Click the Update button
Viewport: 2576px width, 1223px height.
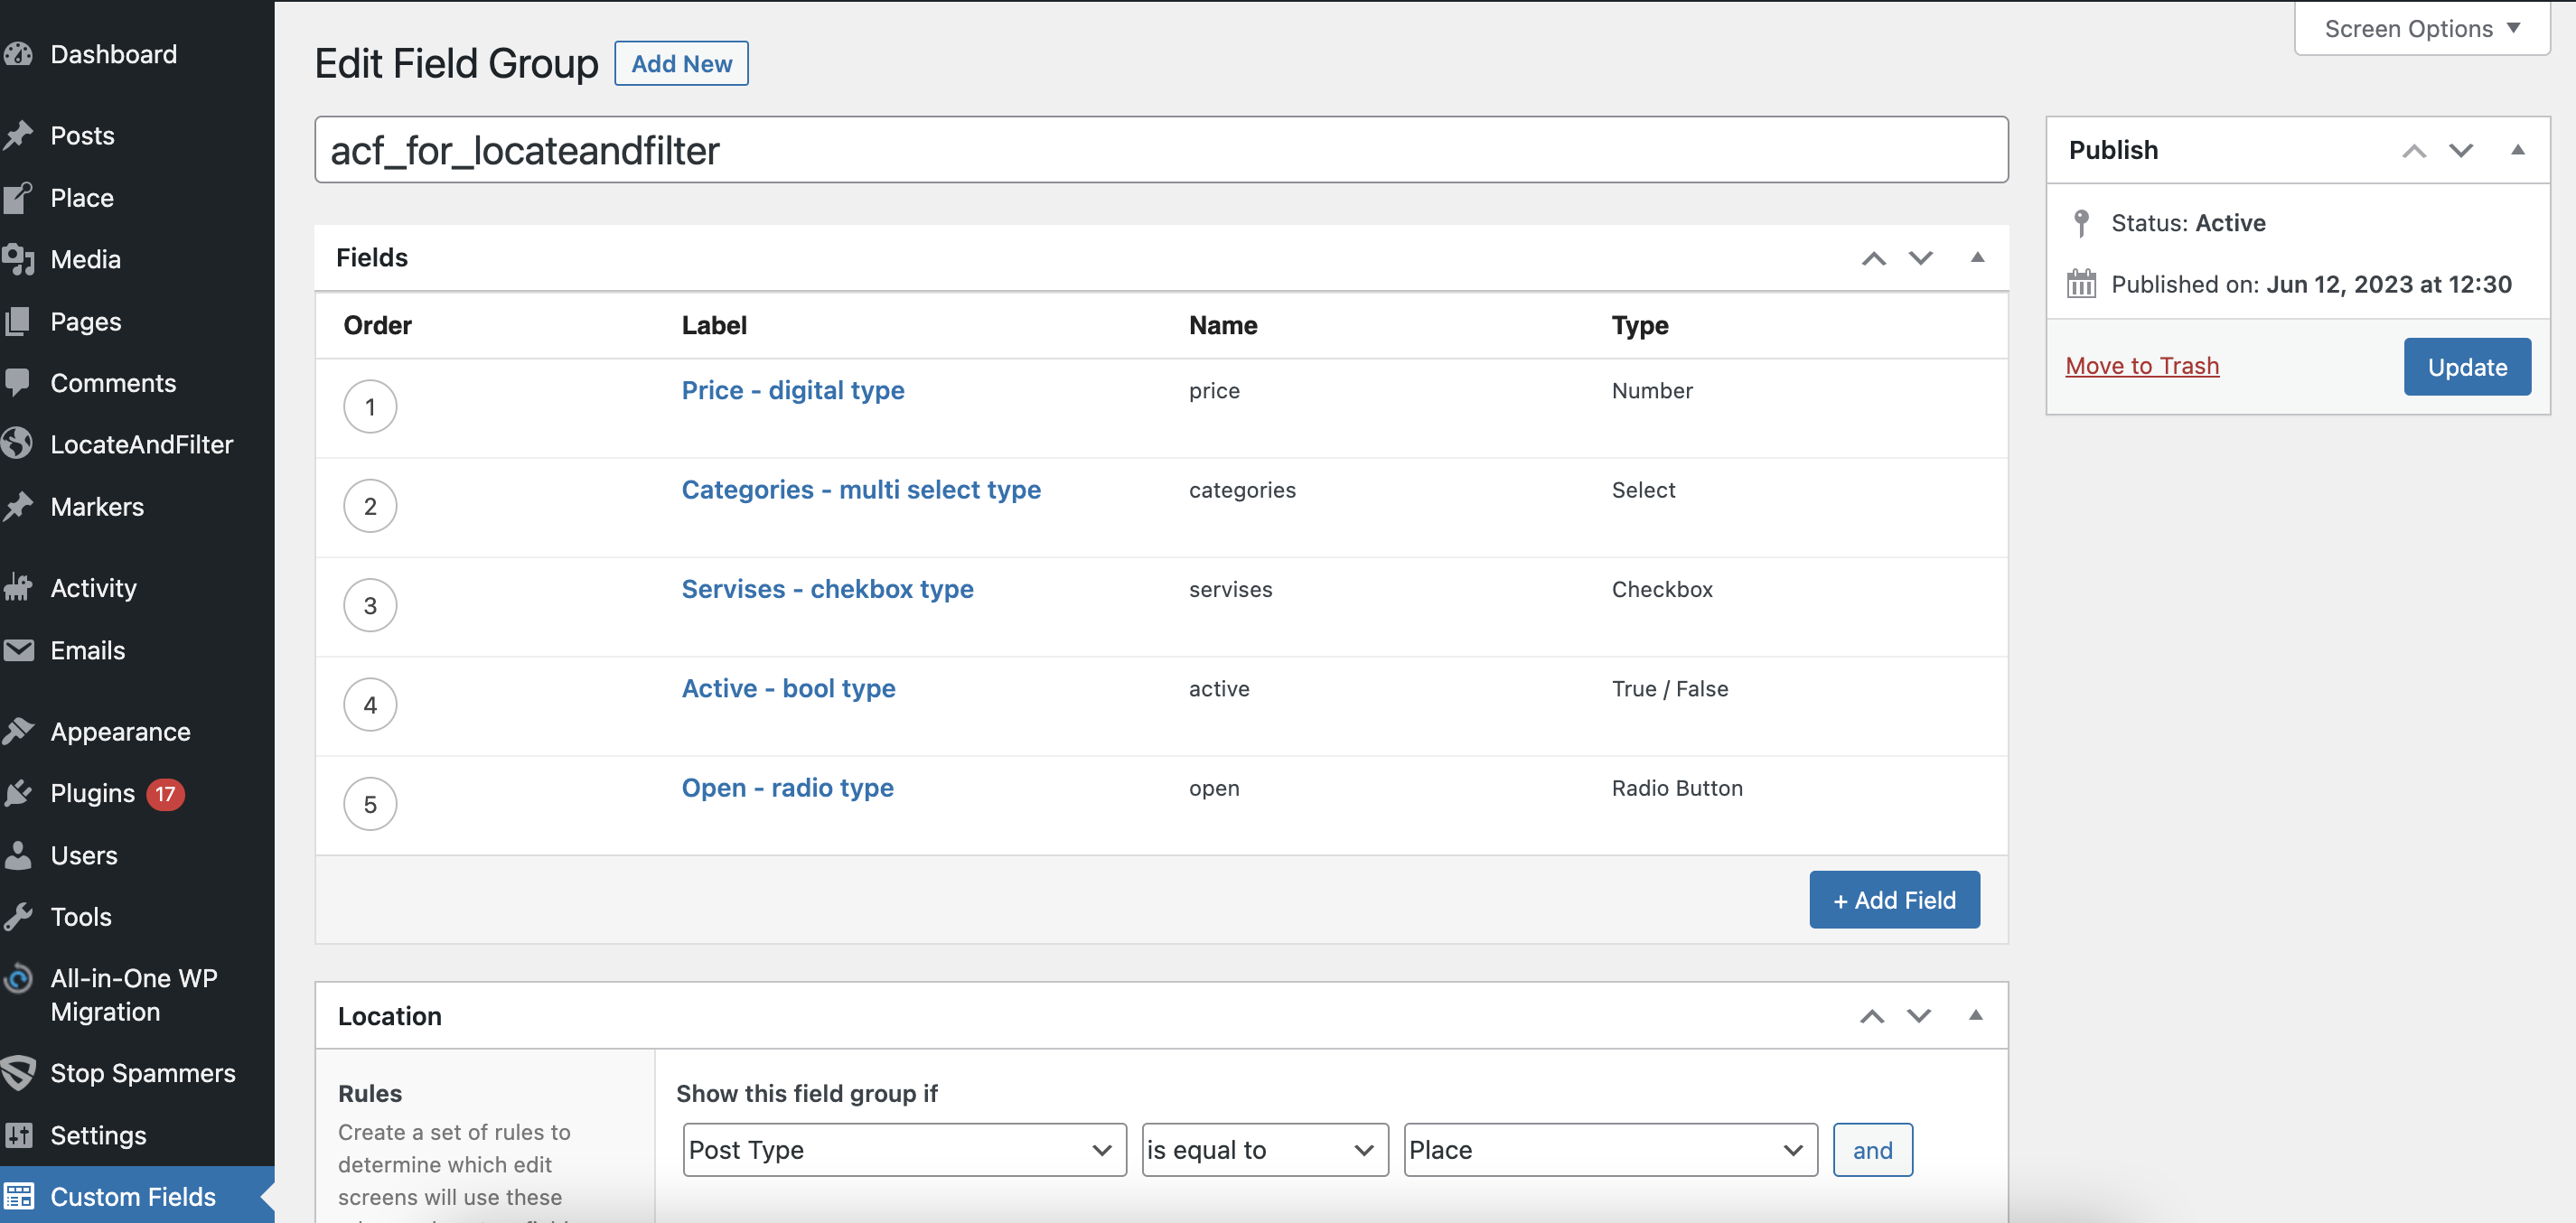pyautogui.click(x=2466, y=366)
